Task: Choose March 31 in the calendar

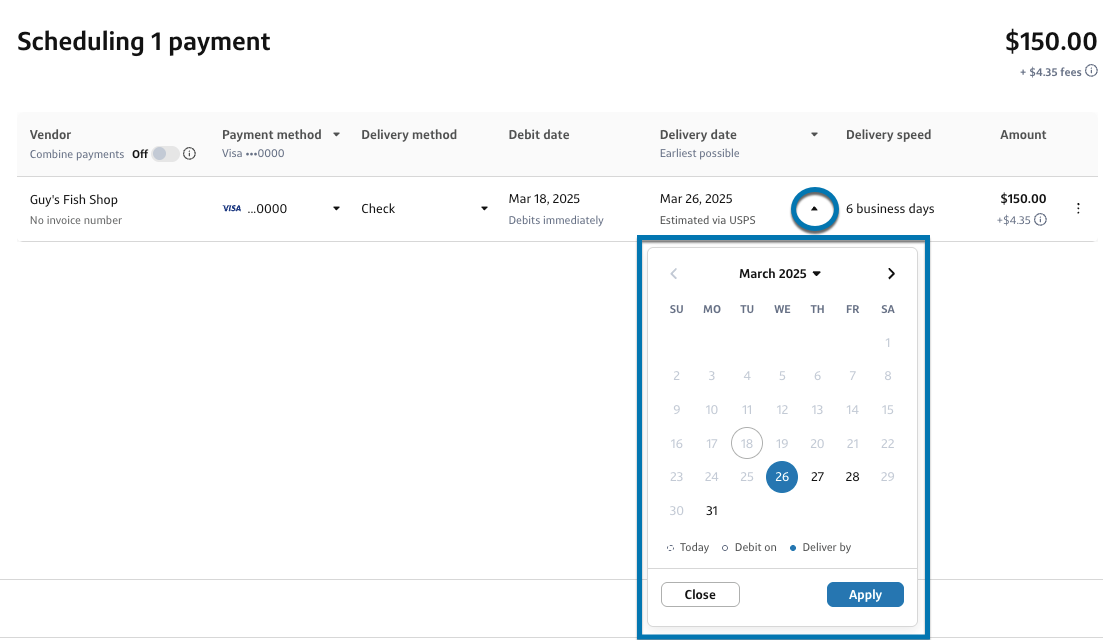Action: (x=712, y=511)
